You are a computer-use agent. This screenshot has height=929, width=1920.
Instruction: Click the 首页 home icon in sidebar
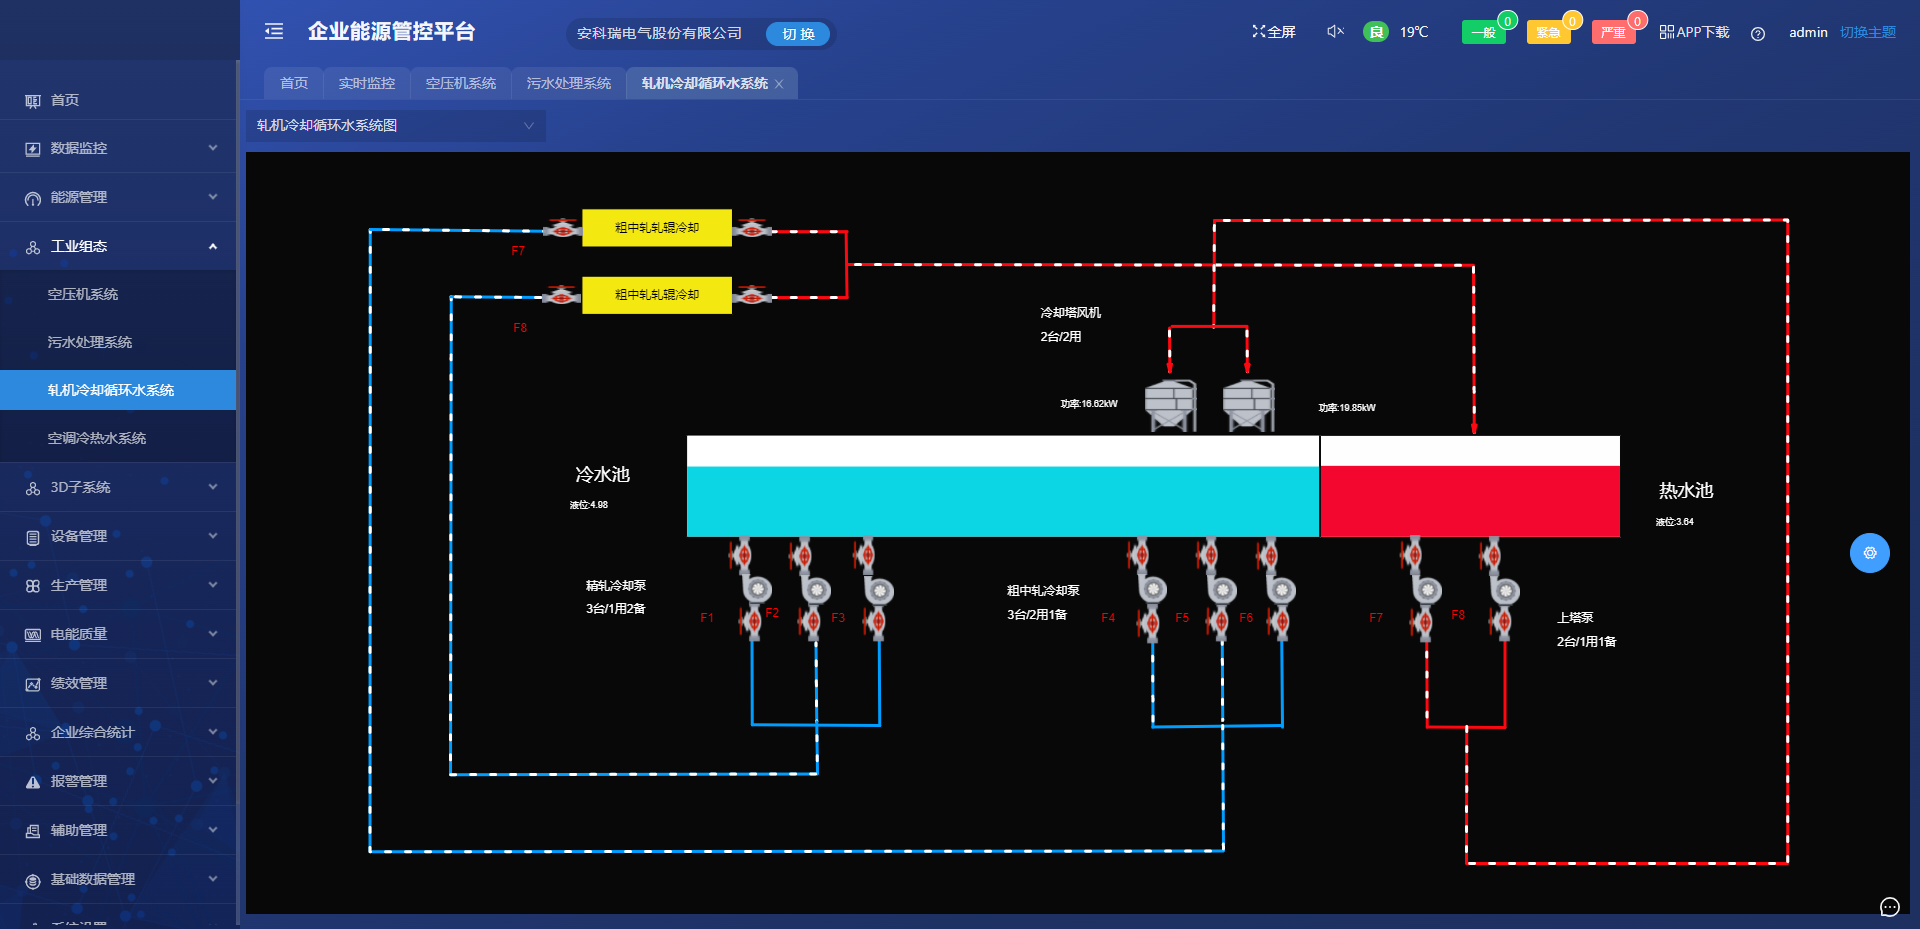click(33, 101)
